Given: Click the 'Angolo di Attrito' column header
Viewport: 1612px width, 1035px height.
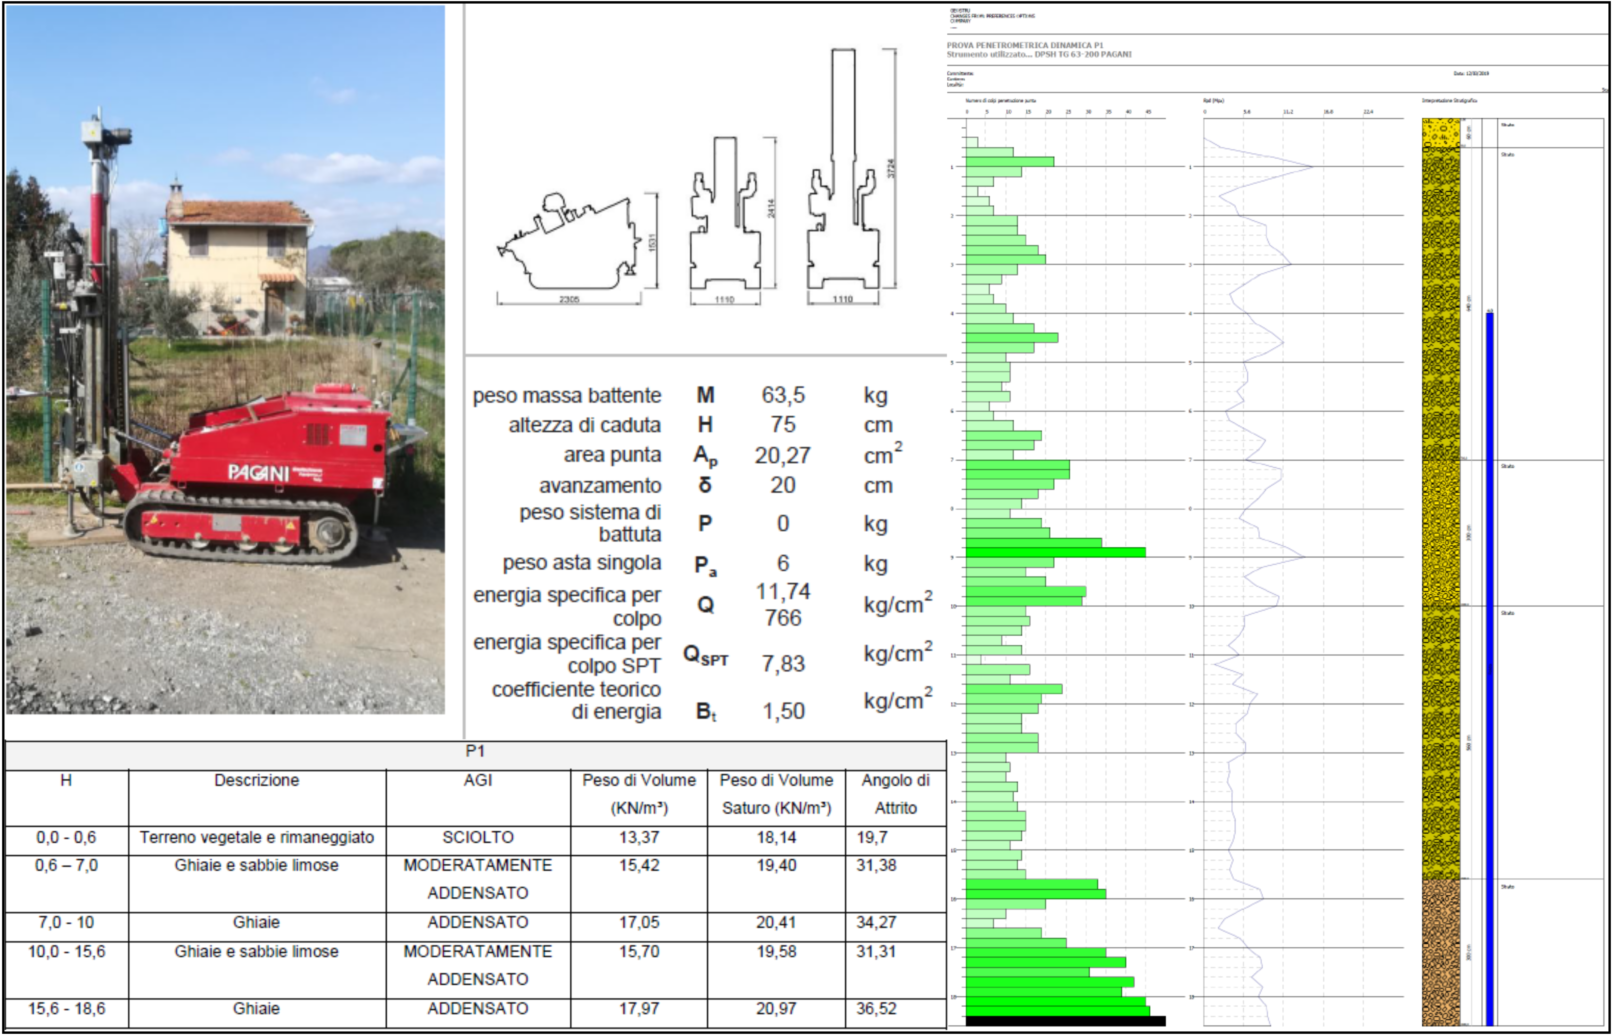Looking at the screenshot, I should click(896, 795).
